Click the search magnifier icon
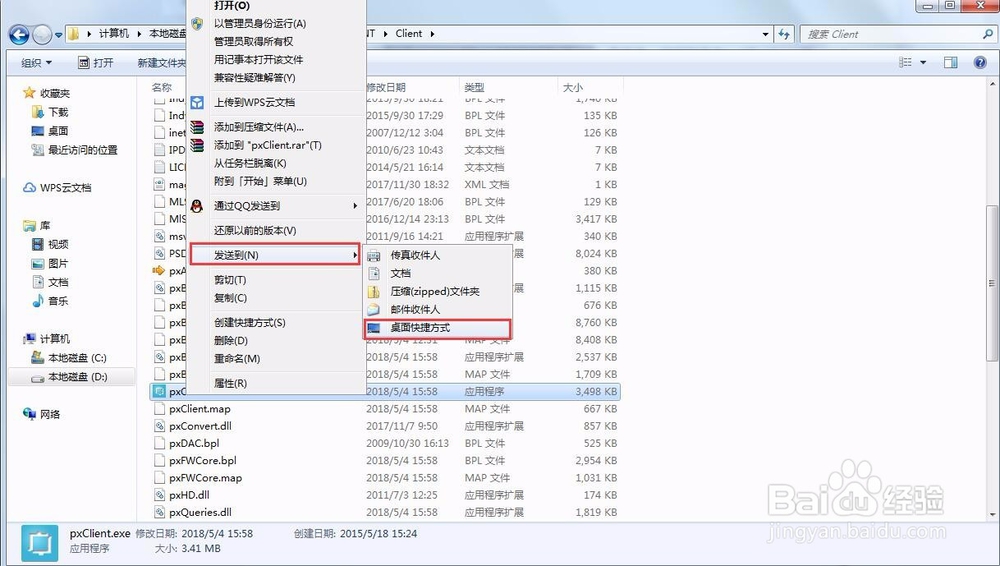This screenshot has height=566, width=1000. (987, 34)
